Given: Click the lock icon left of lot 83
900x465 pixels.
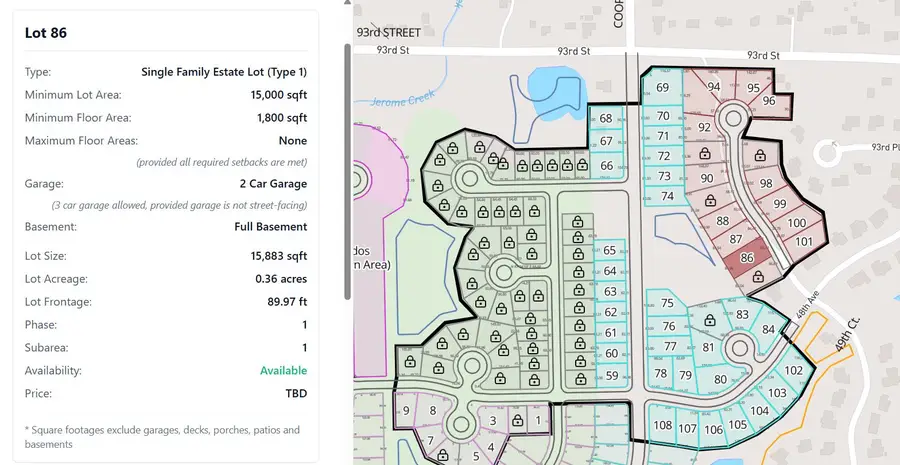Looking at the screenshot, I should [710, 320].
